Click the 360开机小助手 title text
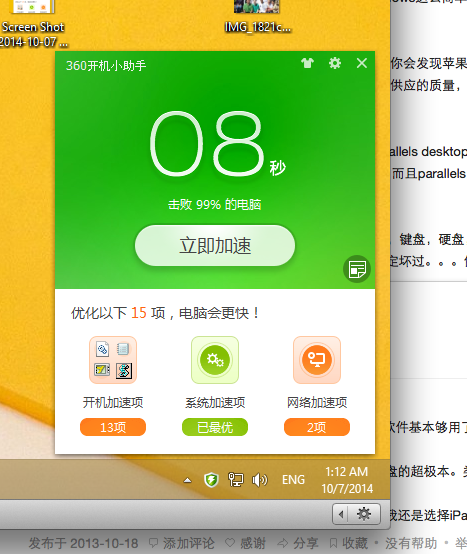 tap(106, 65)
